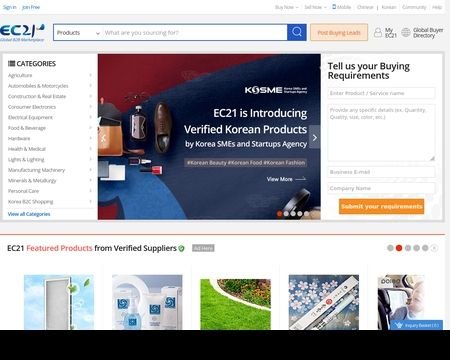Click Submit your requirements orange button
Image resolution: width=450 pixels, height=360 pixels.
coord(381,206)
